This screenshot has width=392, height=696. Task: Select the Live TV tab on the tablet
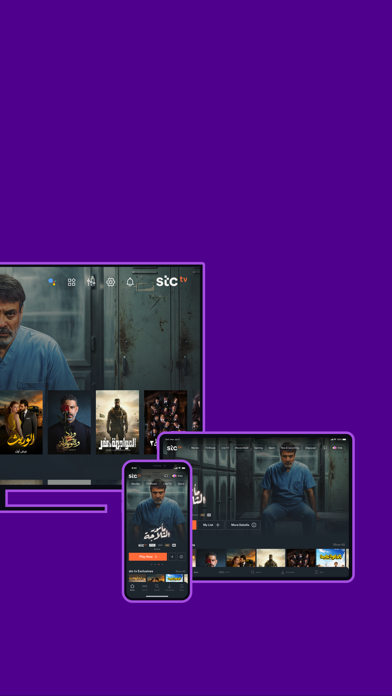(225, 448)
